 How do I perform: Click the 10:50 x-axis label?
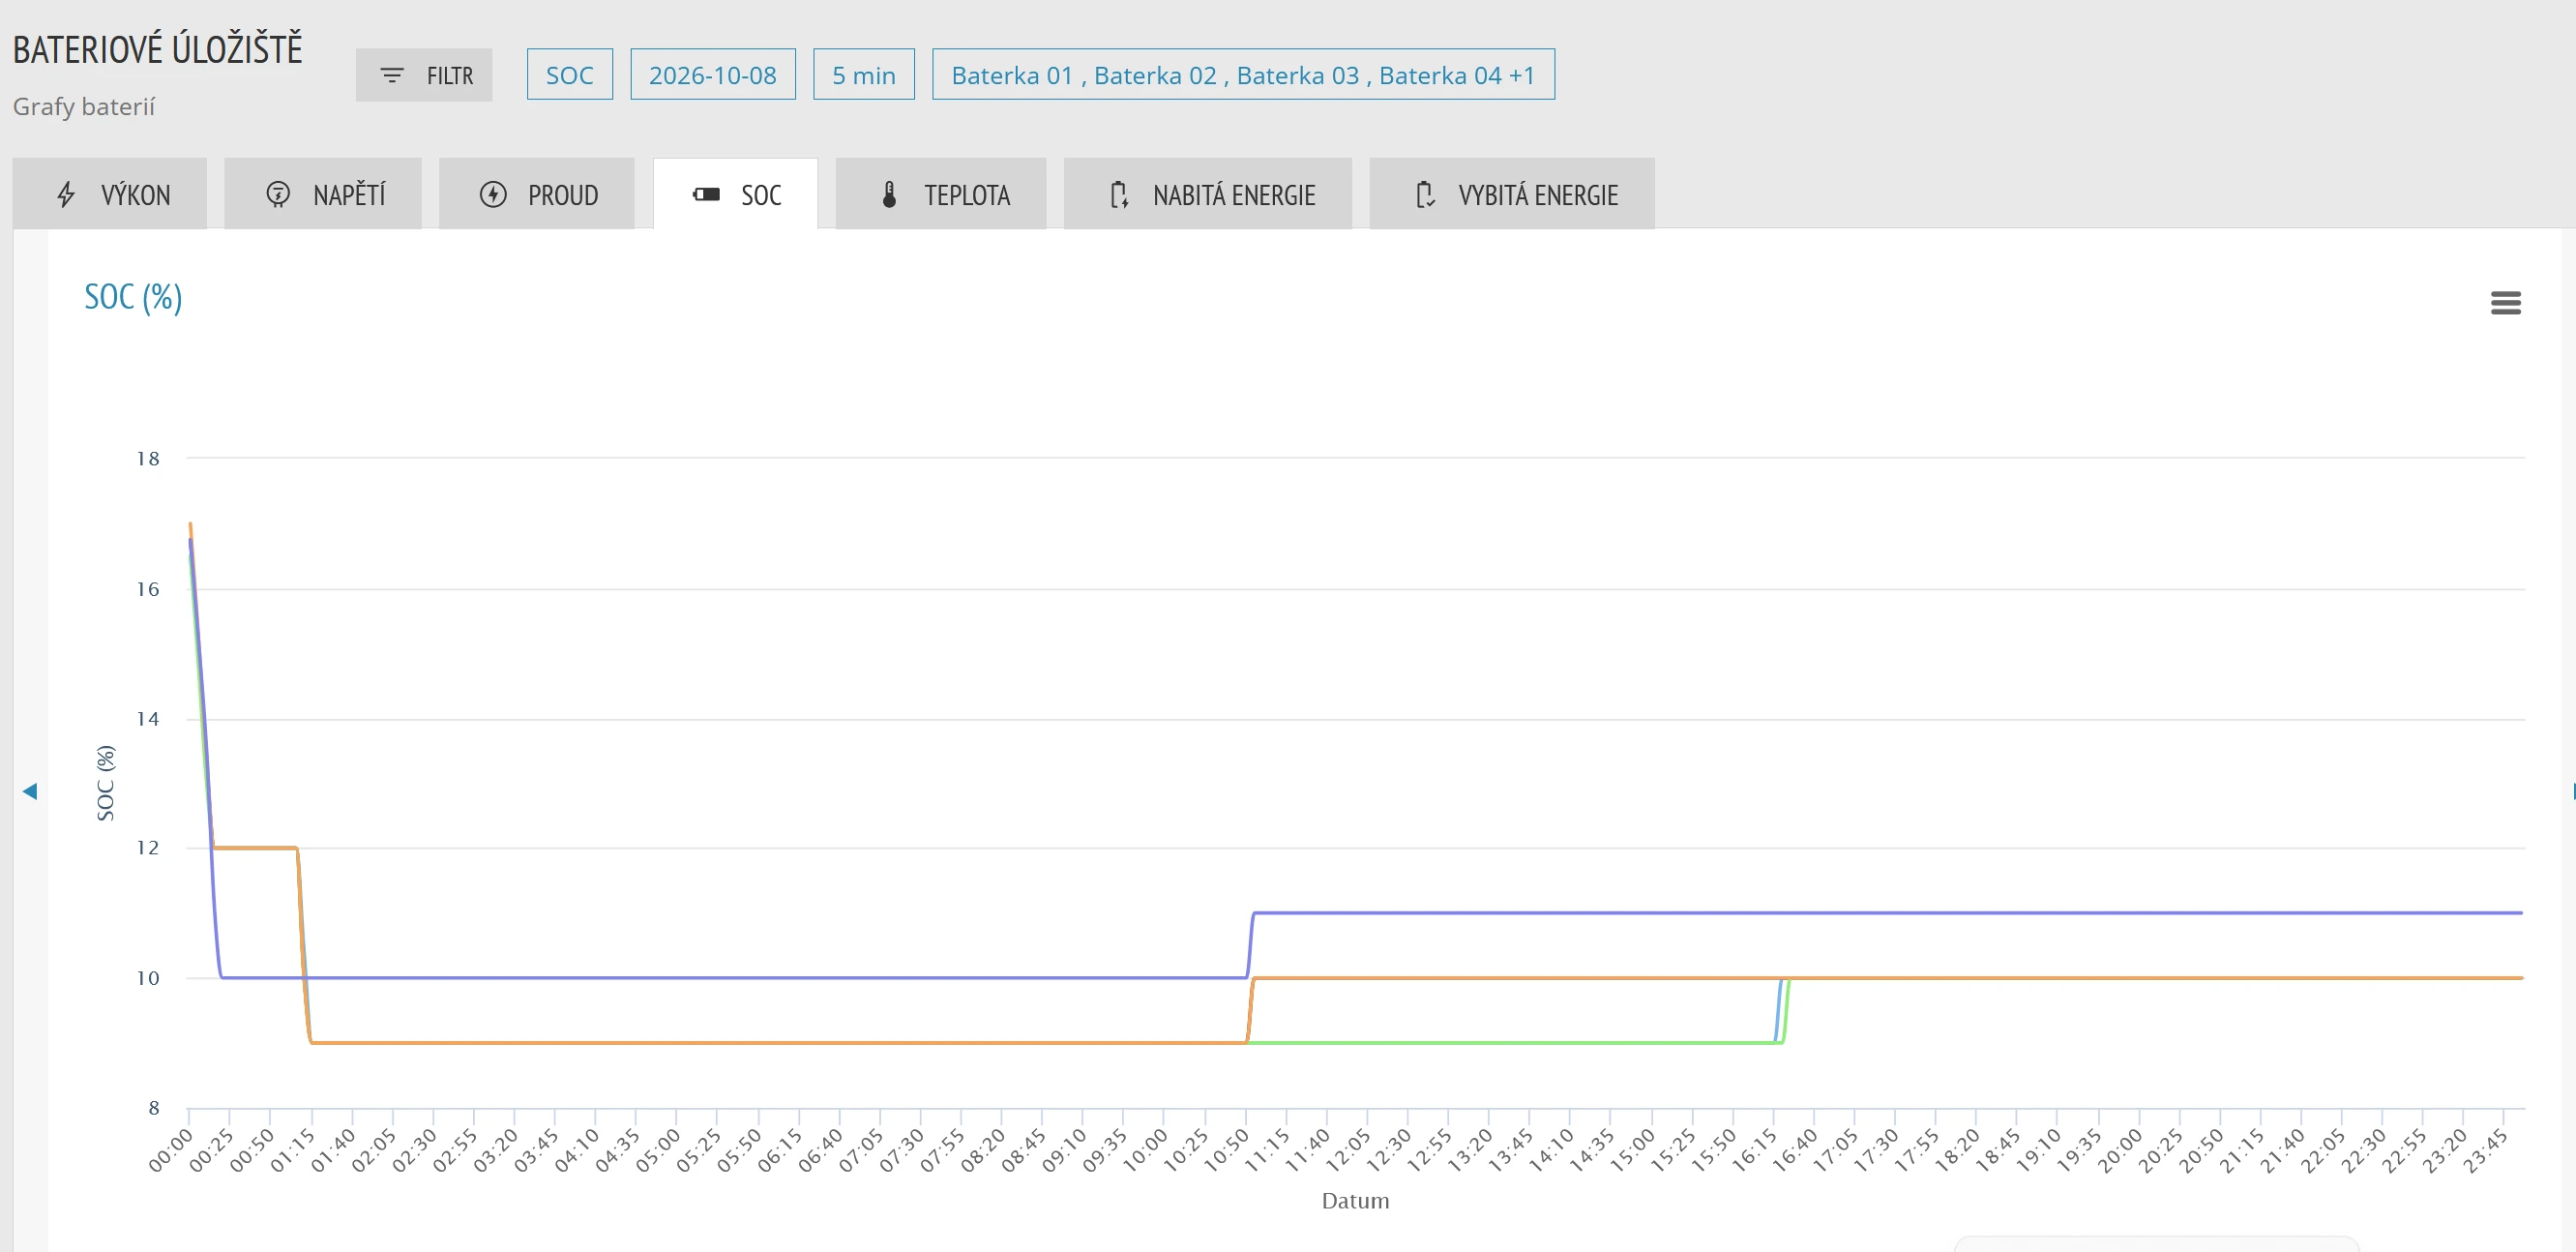point(1226,1150)
